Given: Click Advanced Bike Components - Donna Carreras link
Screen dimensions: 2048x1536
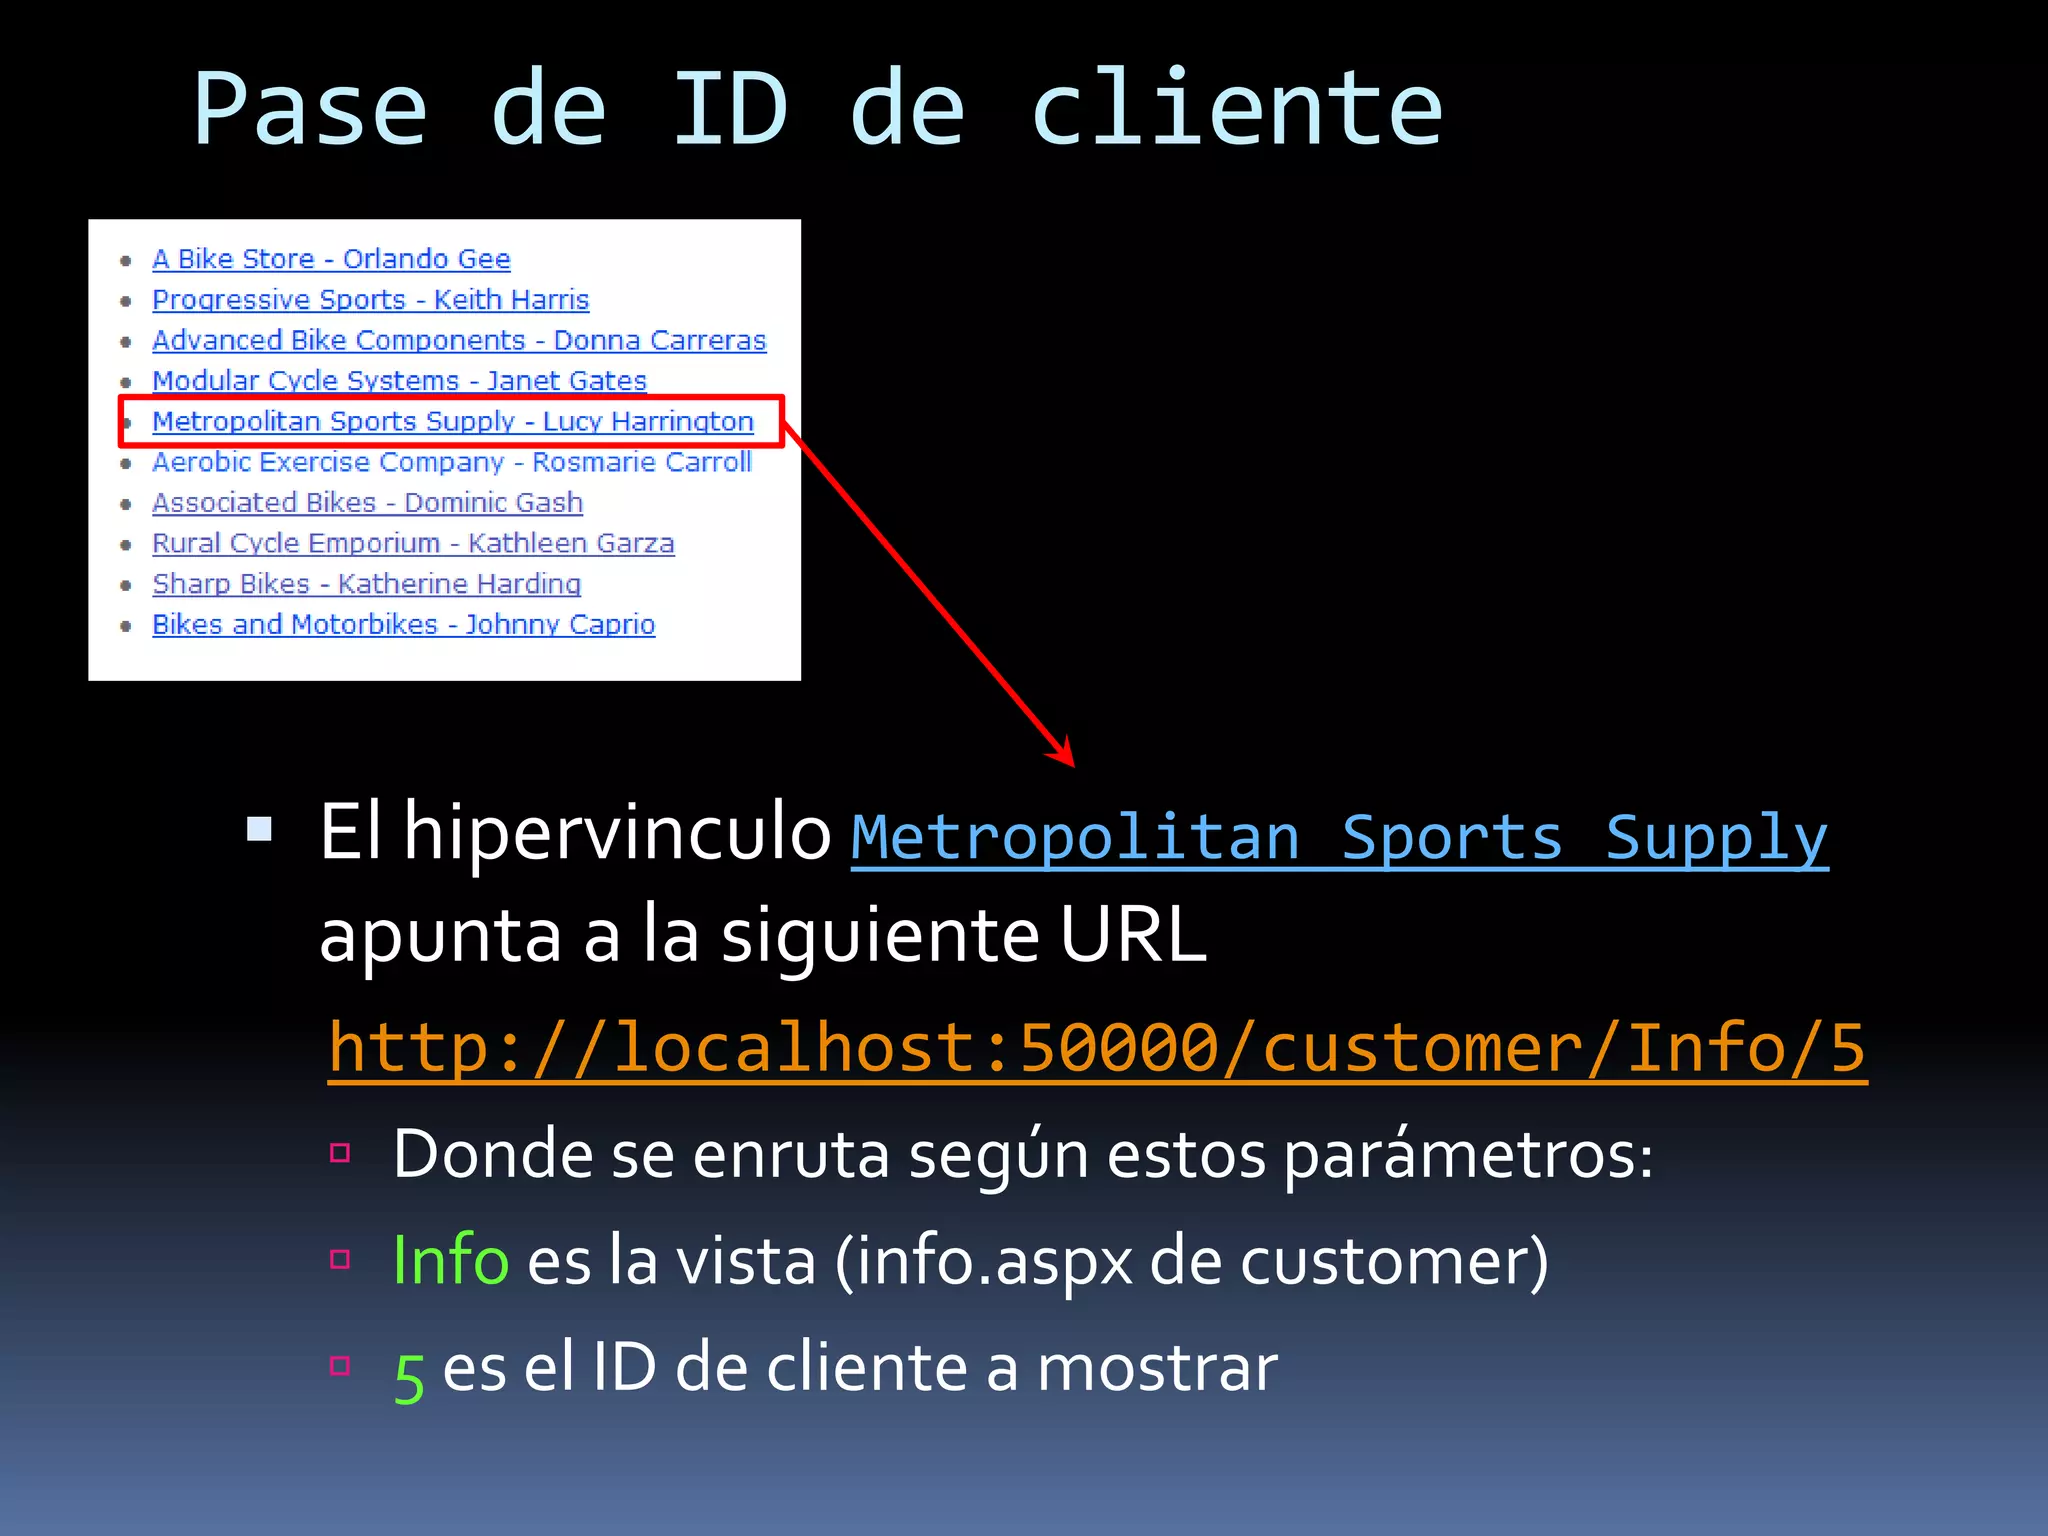Looking at the screenshot, I should 459,341.
